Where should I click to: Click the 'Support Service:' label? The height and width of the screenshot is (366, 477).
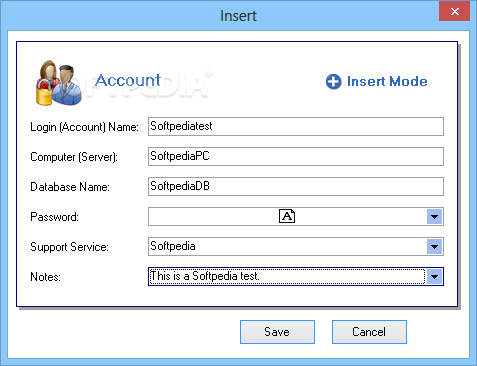69,247
